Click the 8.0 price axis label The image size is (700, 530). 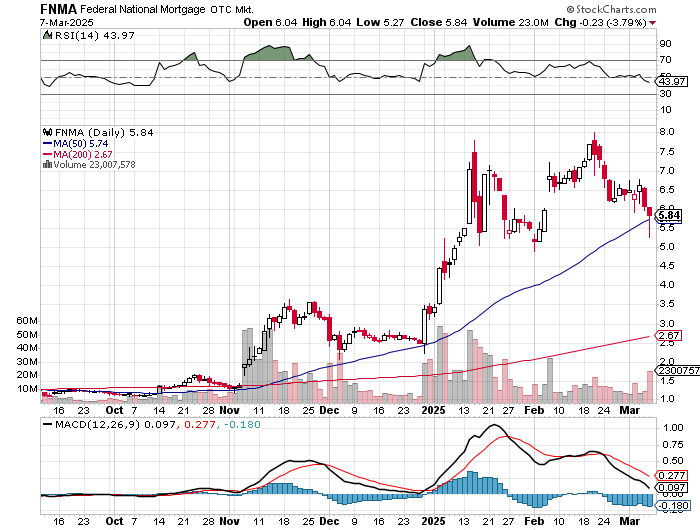pos(667,132)
